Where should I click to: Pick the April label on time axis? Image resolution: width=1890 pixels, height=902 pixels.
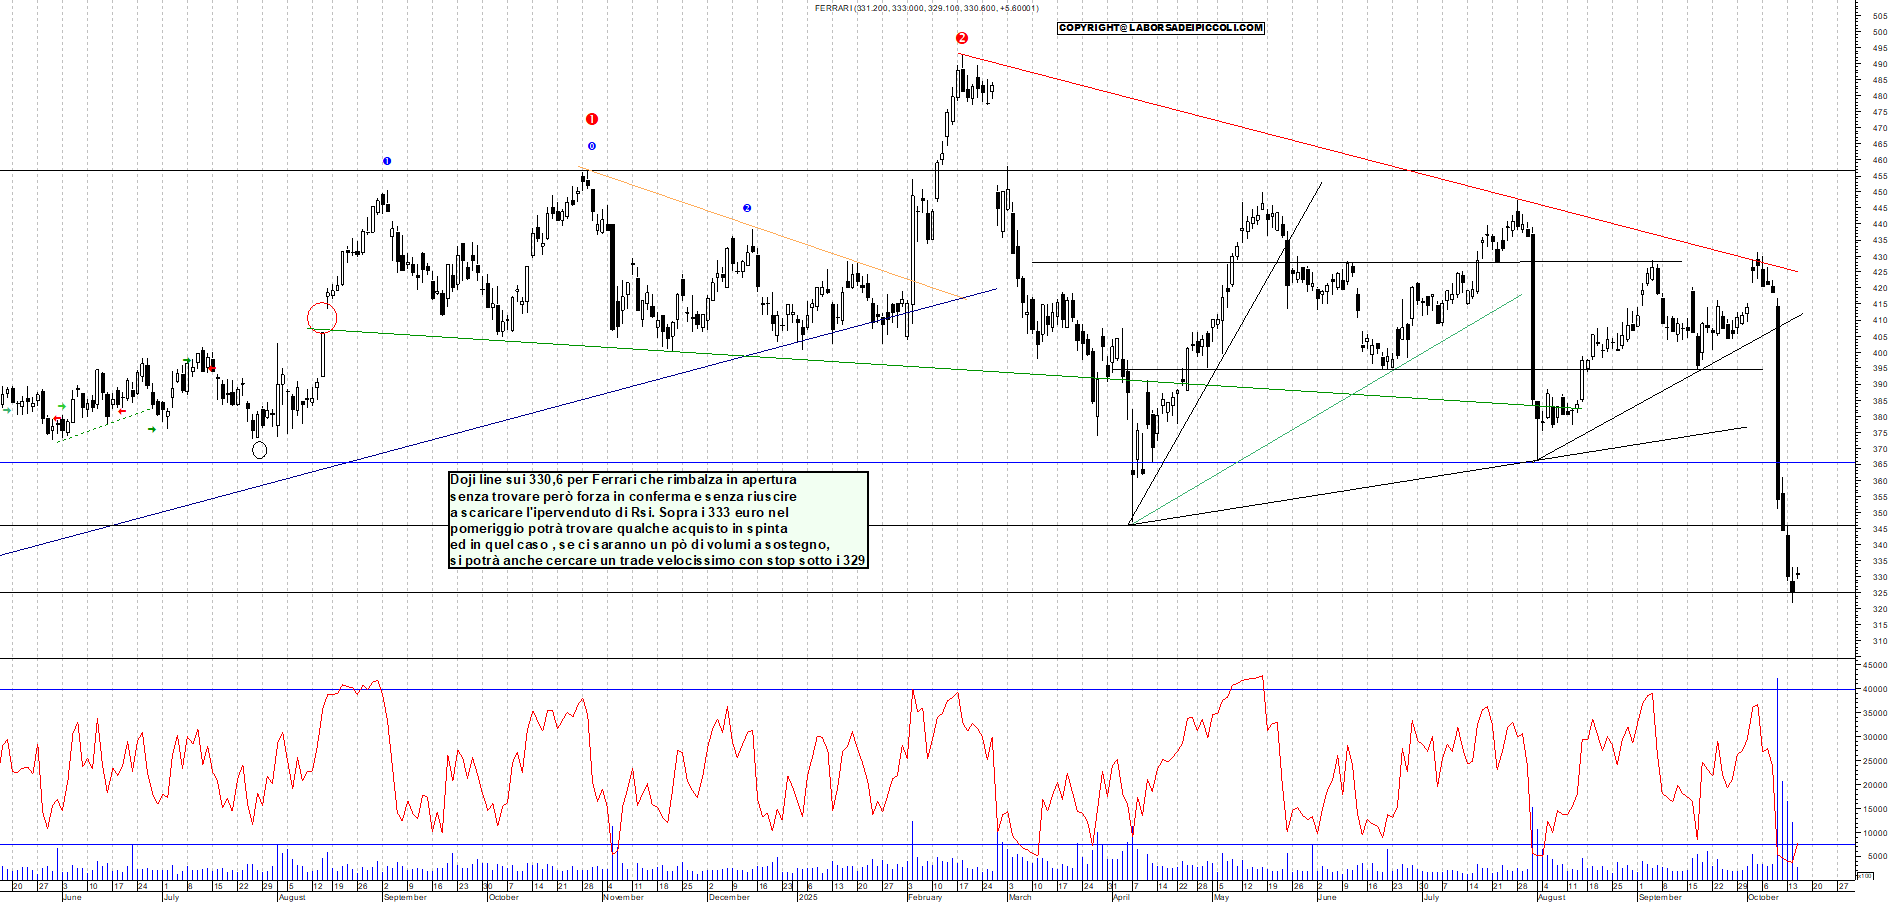1121,897
